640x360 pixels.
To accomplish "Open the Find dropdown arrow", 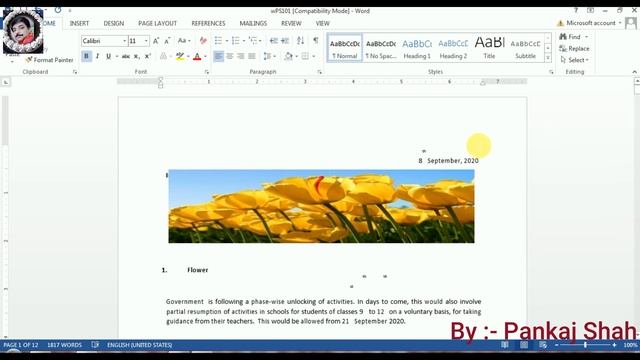I will tap(587, 37).
